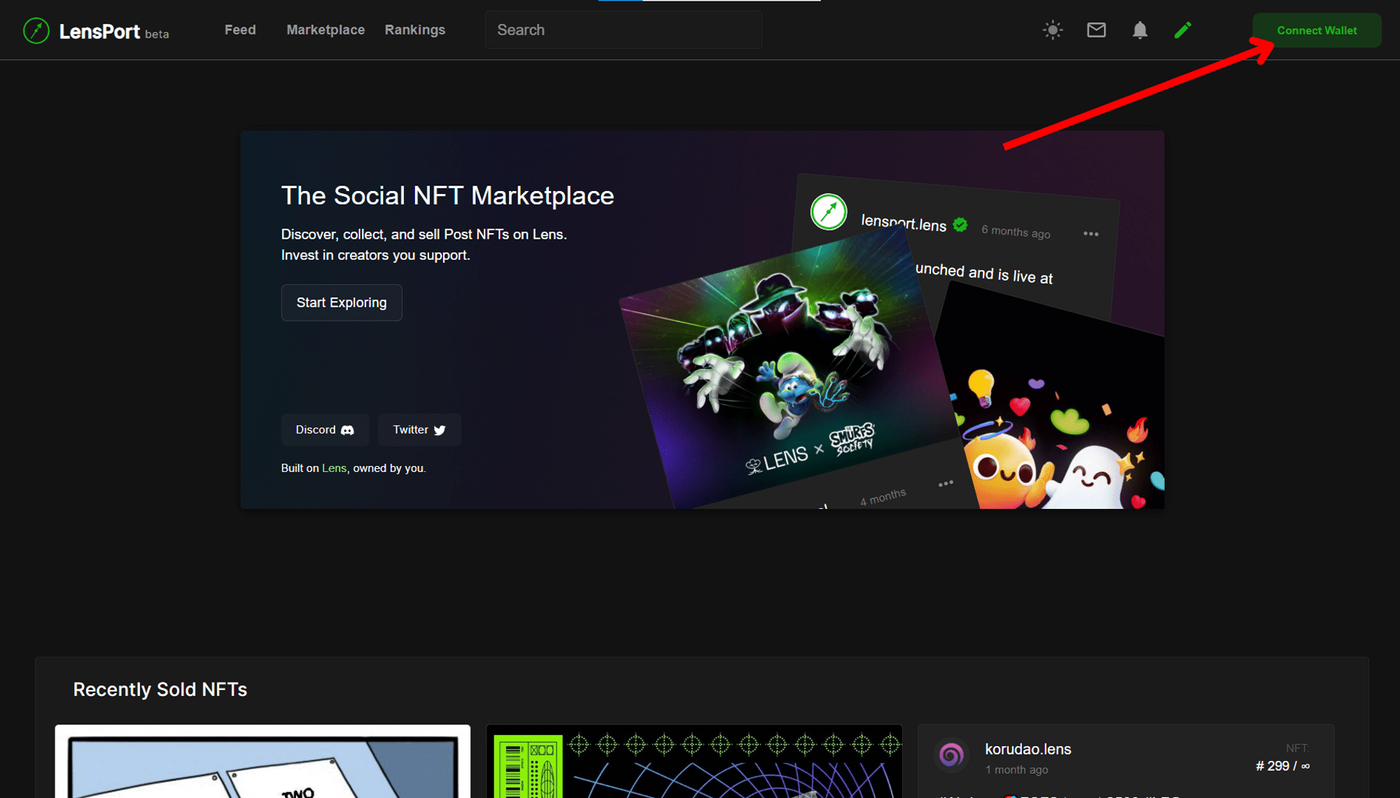Click the lensport.lens profile avatar
The image size is (1400, 798).
pyautogui.click(x=828, y=212)
